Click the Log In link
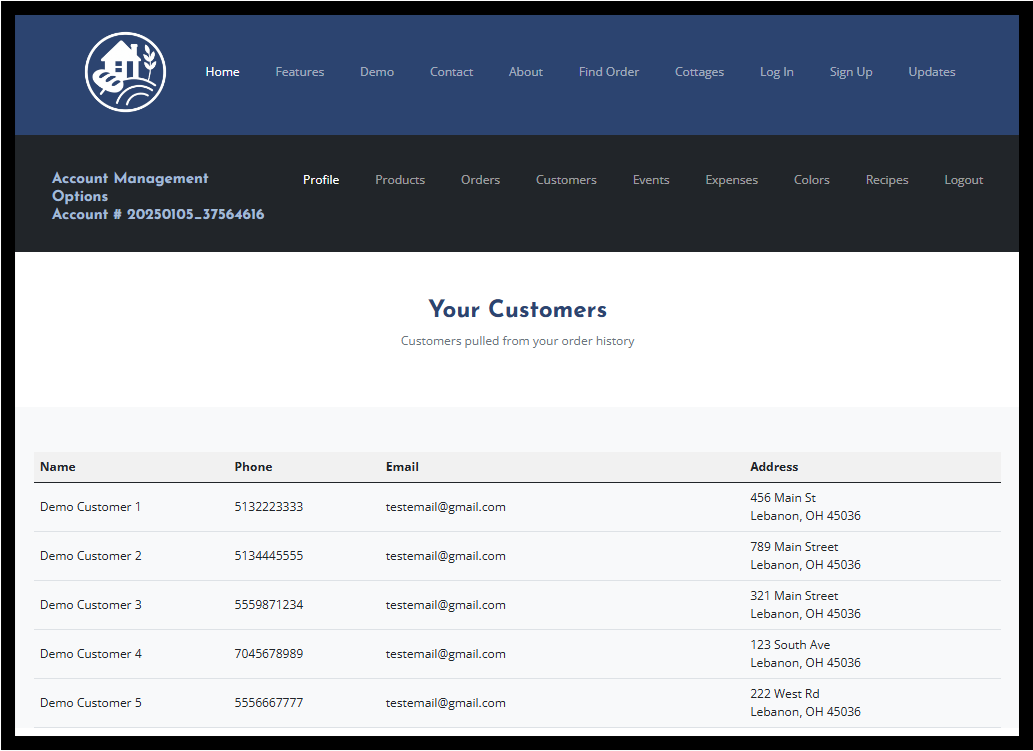 [x=776, y=72]
